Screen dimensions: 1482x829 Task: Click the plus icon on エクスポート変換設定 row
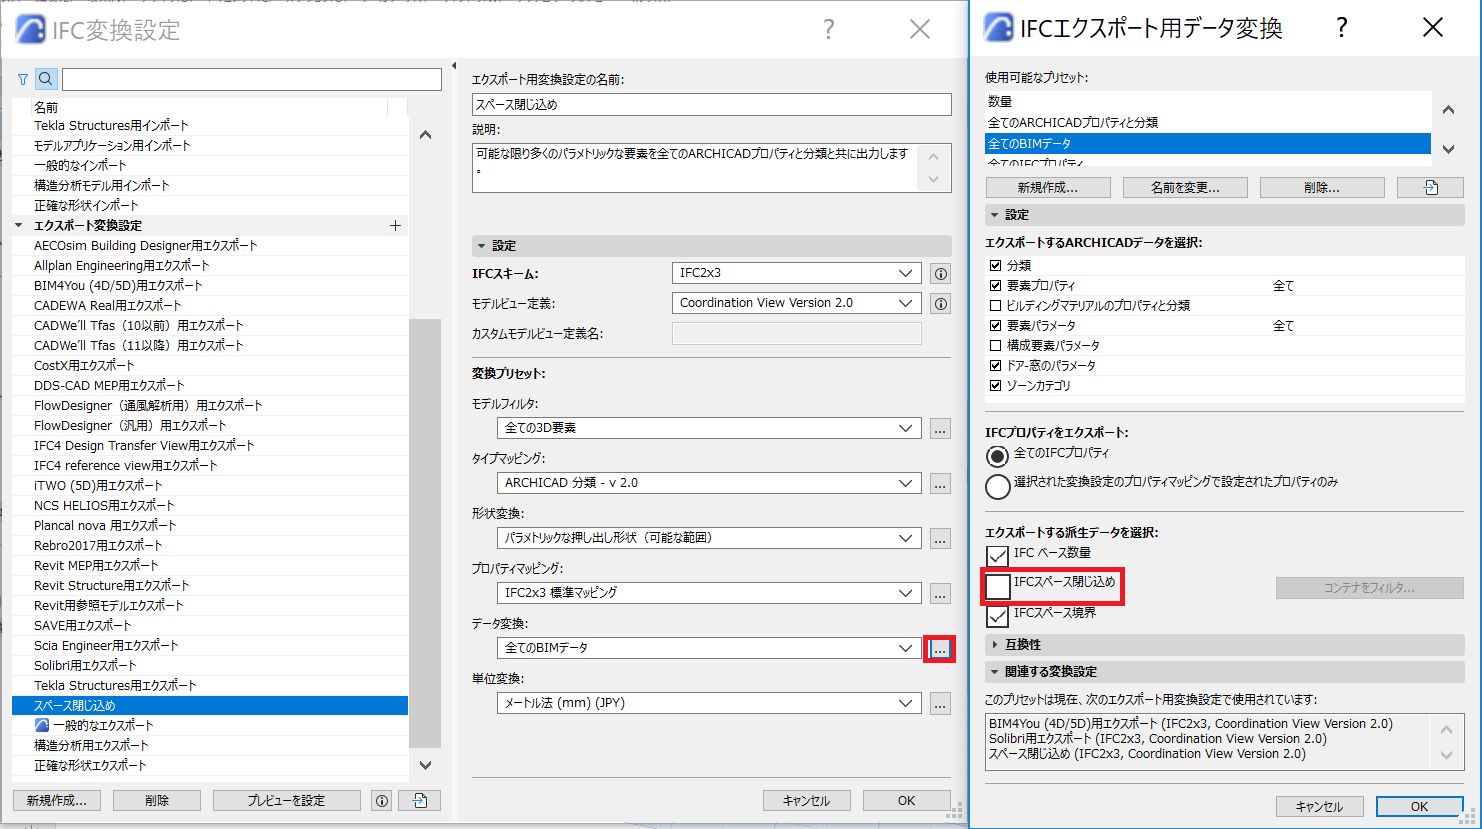[395, 225]
